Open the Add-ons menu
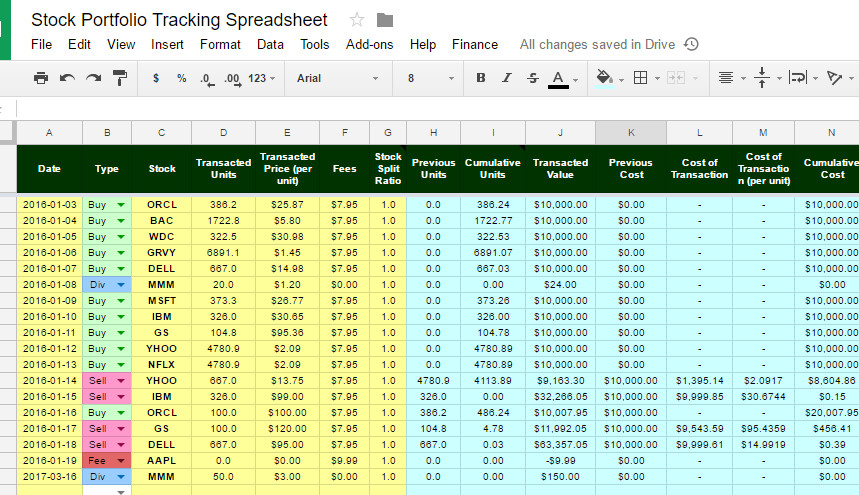Viewport: 859px width, 495px height. tap(369, 44)
